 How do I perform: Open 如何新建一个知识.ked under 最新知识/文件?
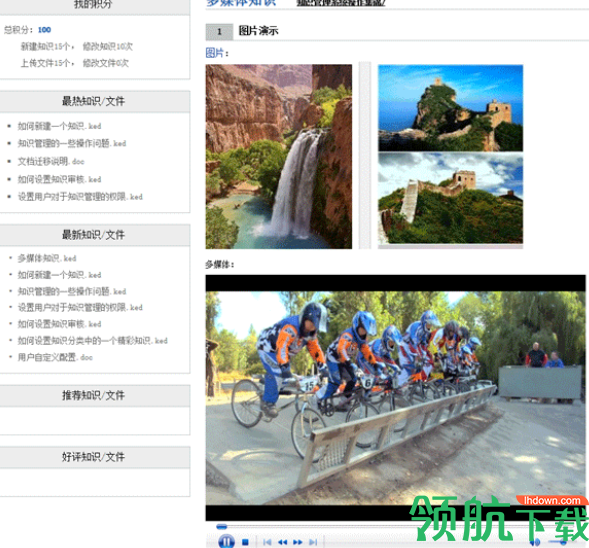(59, 275)
